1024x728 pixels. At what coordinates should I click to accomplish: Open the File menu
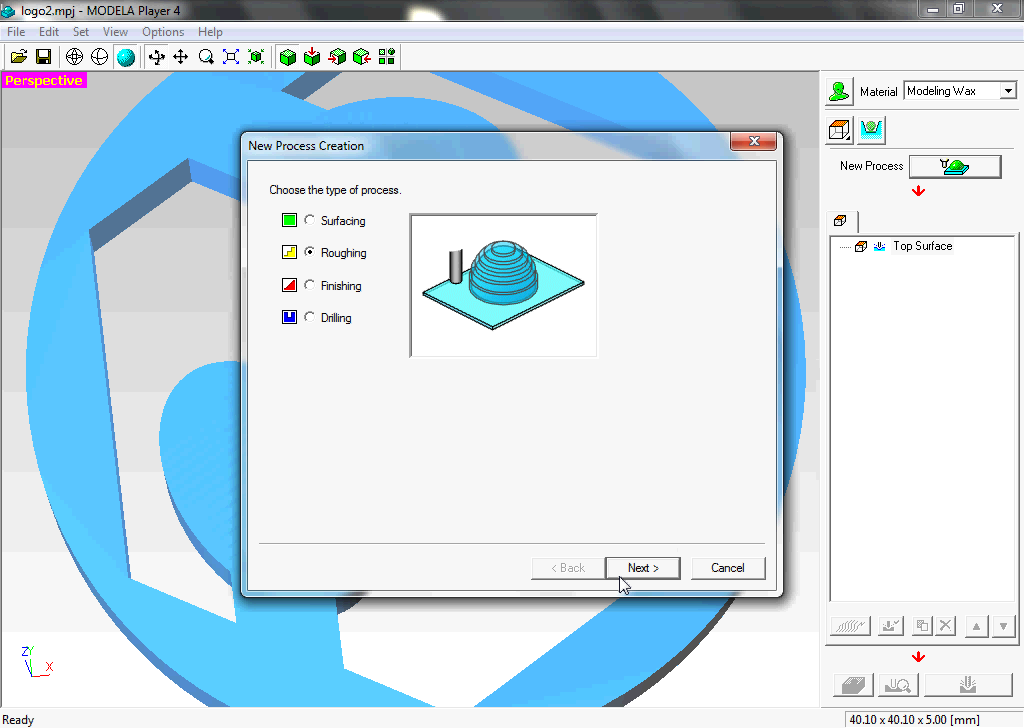pyautogui.click(x=16, y=32)
